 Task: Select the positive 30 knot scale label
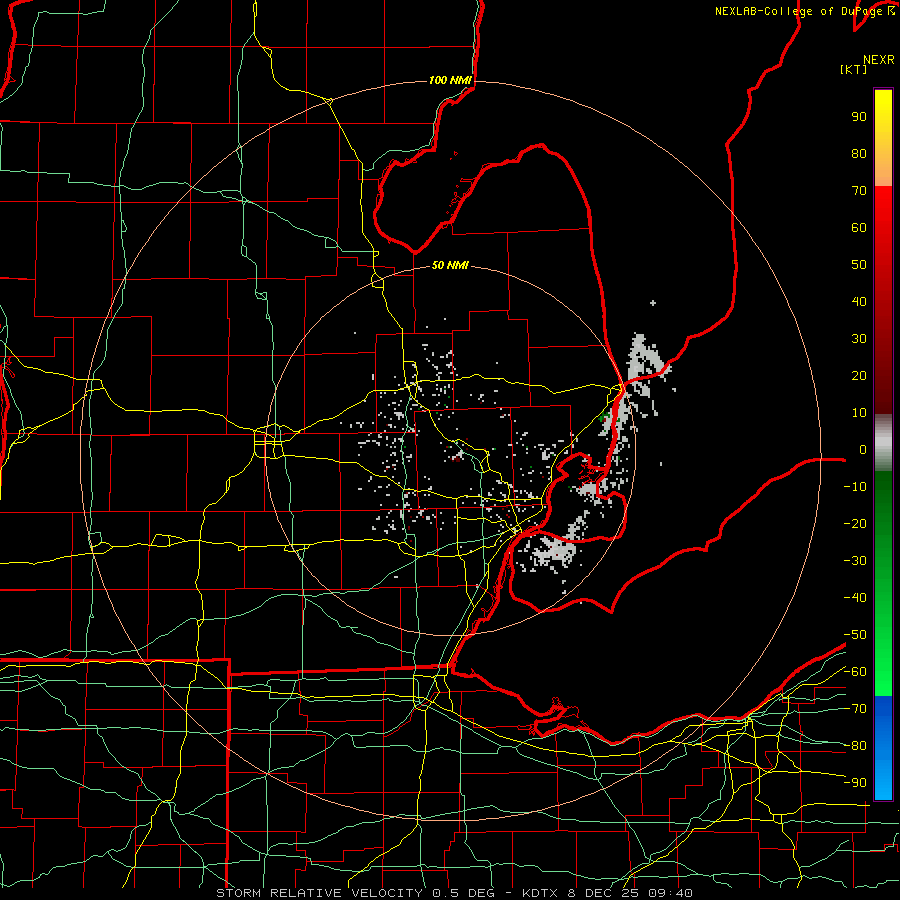(x=859, y=339)
